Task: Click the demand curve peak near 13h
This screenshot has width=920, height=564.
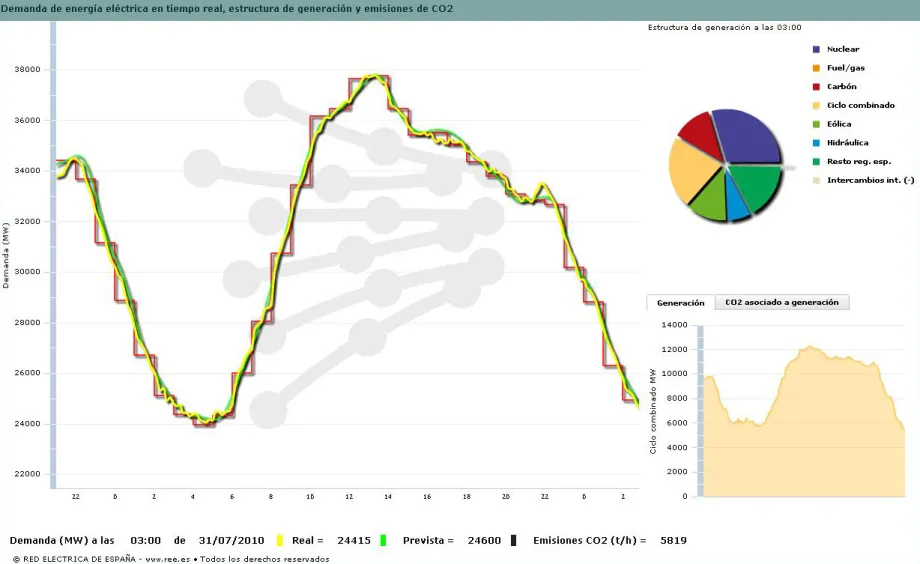Action: click(x=373, y=77)
